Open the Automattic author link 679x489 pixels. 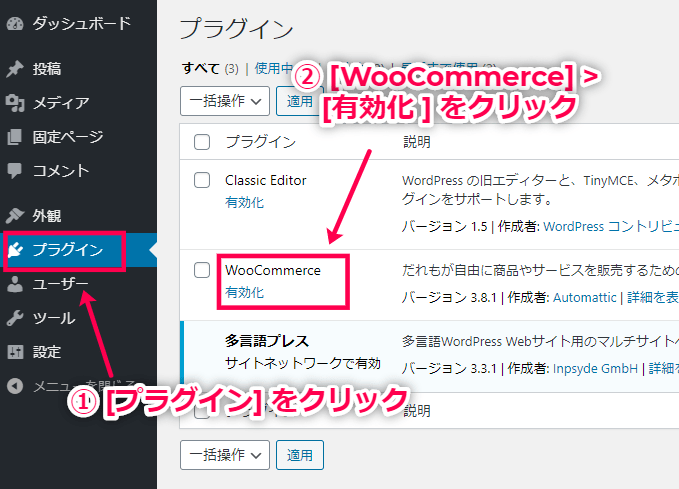[x=584, y=298]
